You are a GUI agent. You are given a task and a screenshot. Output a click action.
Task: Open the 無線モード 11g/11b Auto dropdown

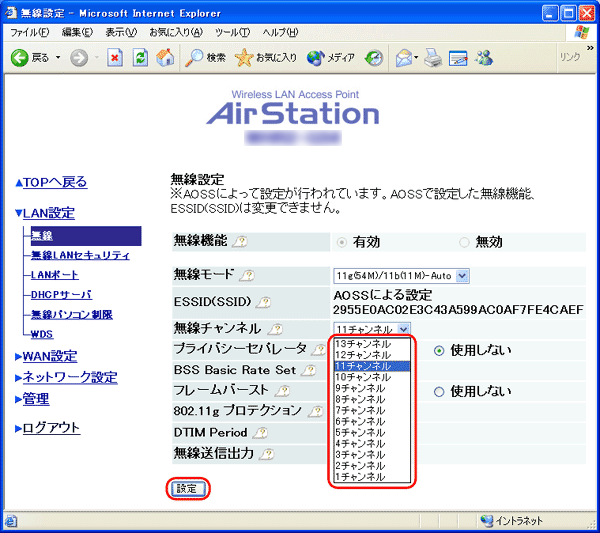(x=401, y=276)
